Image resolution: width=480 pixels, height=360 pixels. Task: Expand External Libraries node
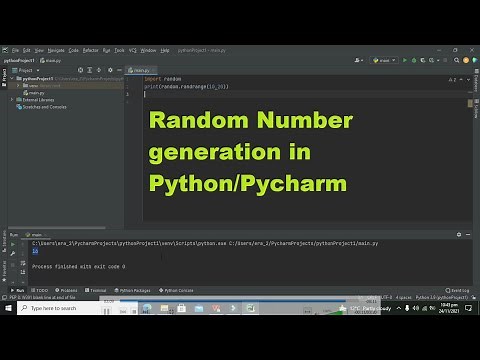[x=12, y=100]
